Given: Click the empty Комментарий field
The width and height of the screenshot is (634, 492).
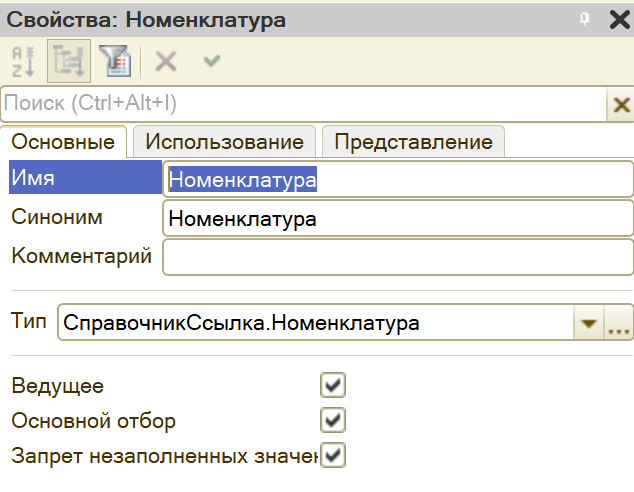Looking at the screenshot, I should pos(397,256).
